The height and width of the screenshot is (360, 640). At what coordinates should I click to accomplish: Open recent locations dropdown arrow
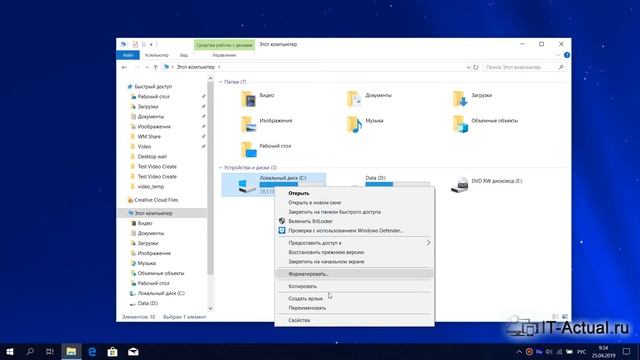coord(147,67)
